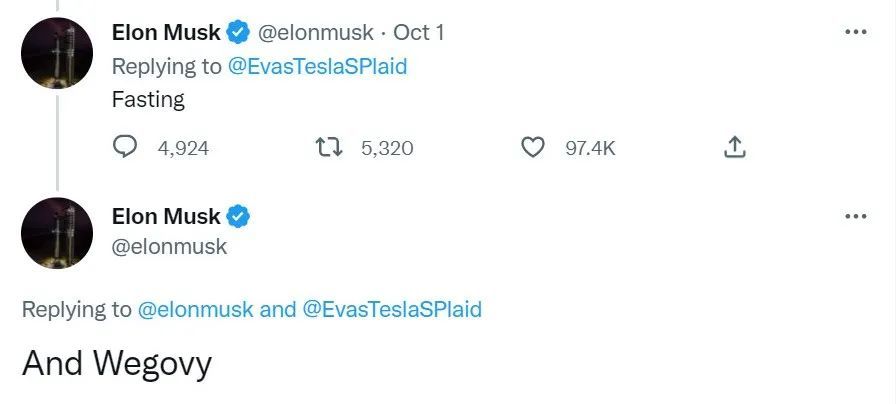Click Elon Musk name on the Fasting tweet

(x=166, y=32)
